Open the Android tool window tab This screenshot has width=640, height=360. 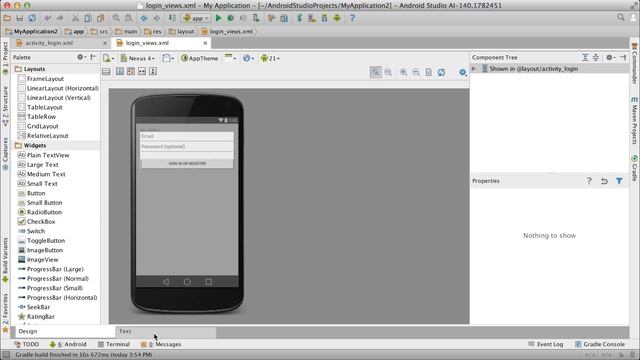point(68,344)
